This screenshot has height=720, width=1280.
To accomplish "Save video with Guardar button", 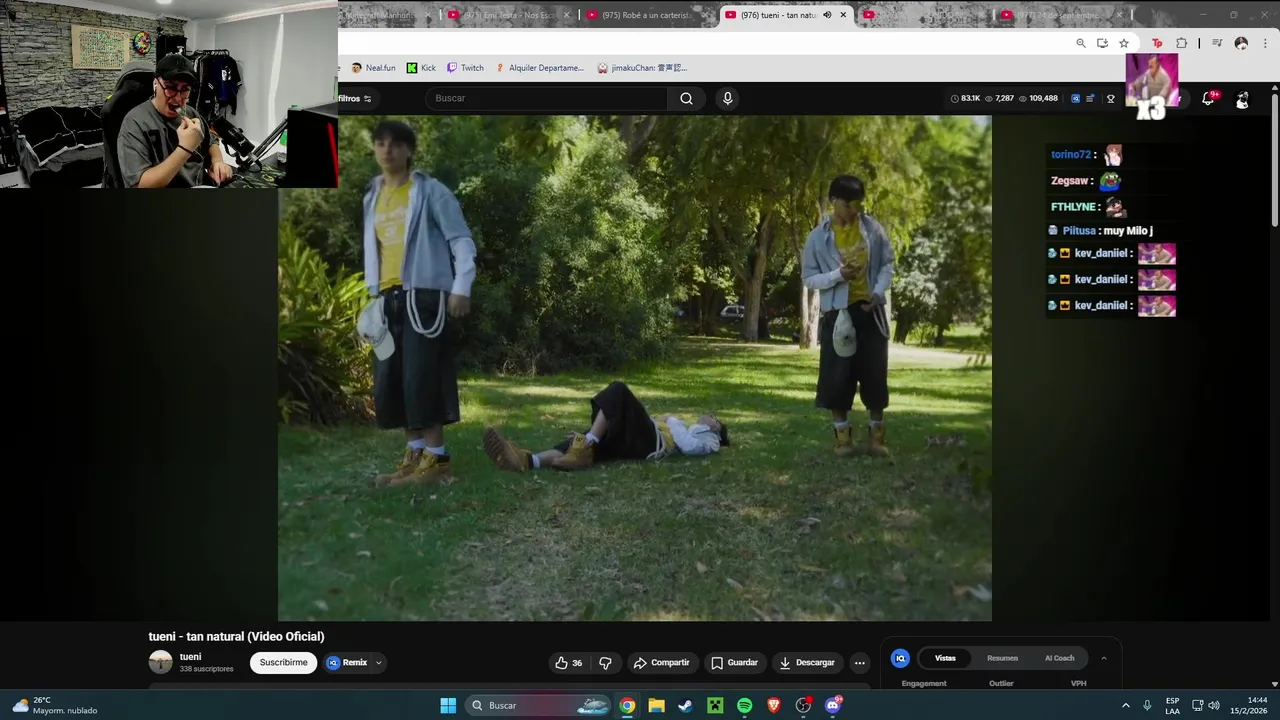I will tap(734, 663).
